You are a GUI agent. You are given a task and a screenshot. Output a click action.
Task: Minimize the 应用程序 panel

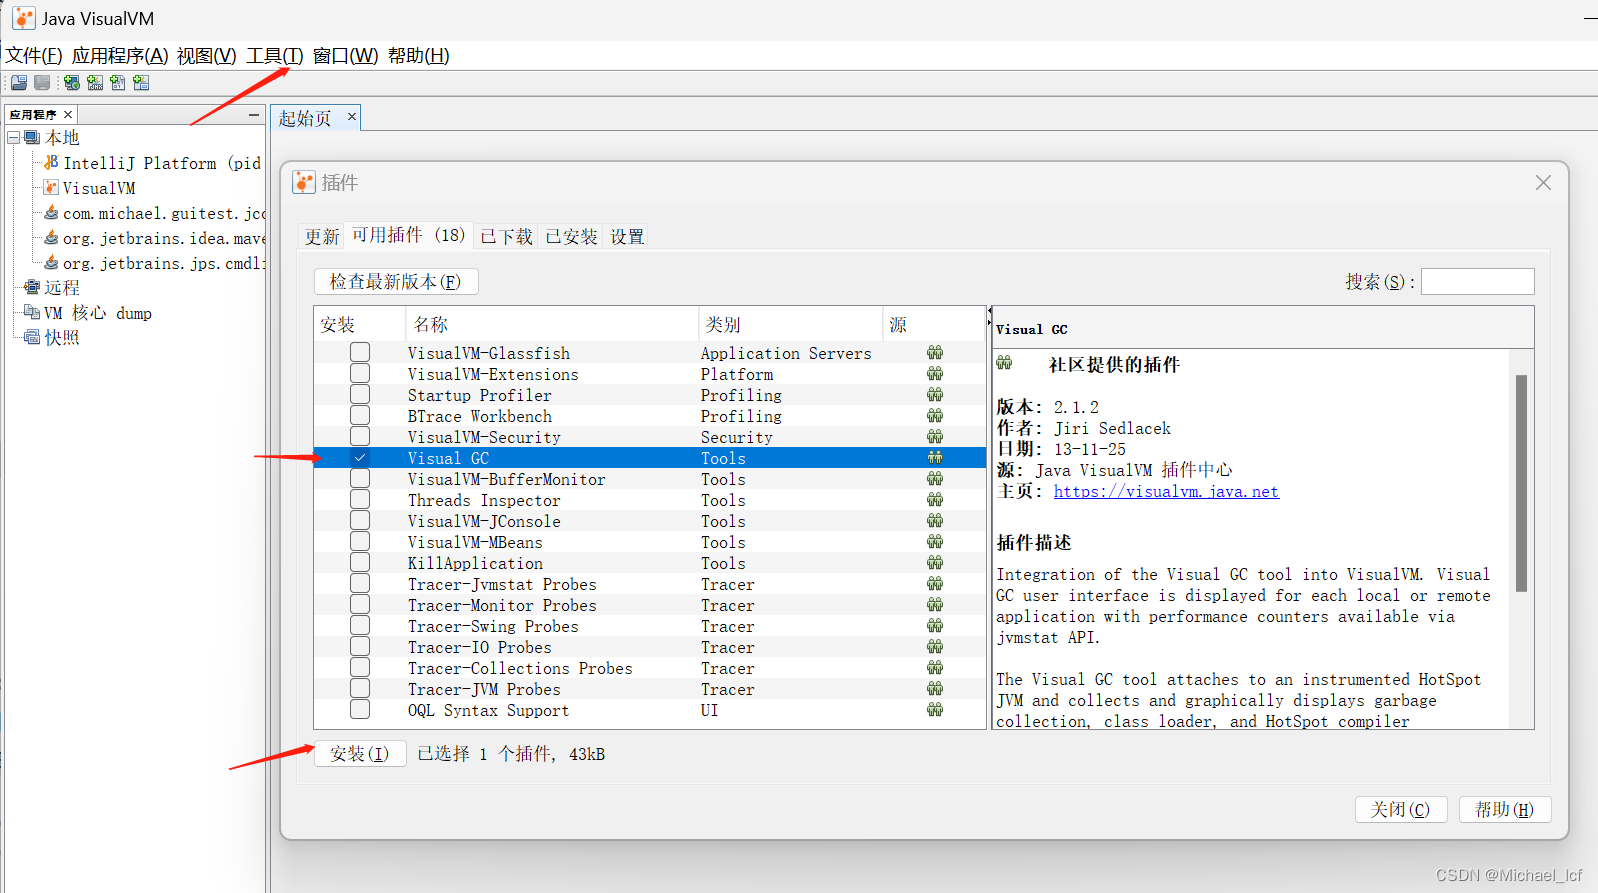pyautogui.click(x=254, y=115)
